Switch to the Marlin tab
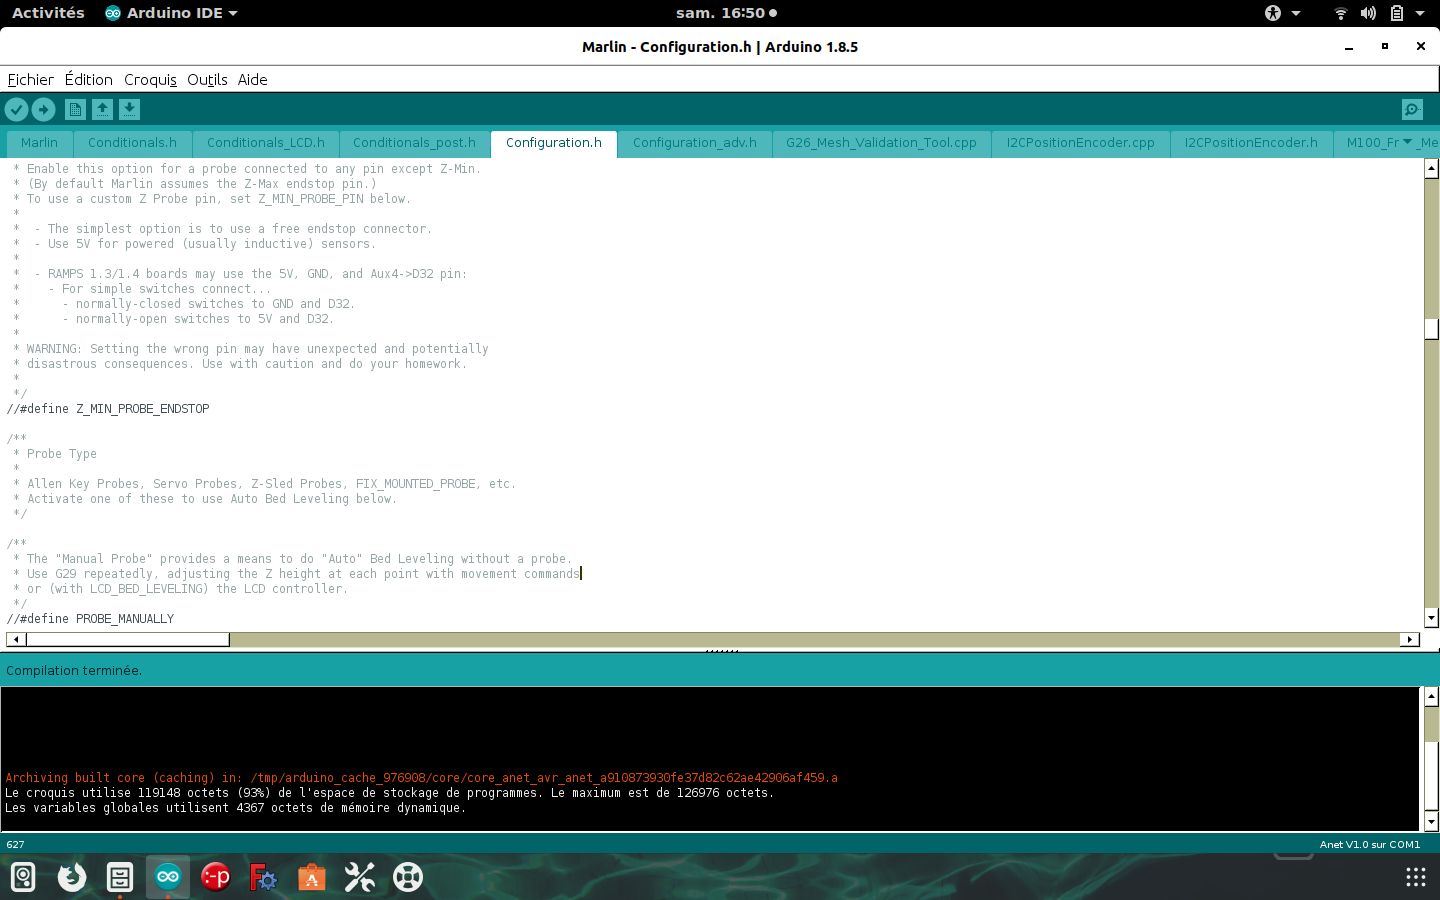Image resolution: width=1440 pixels, height=900 pixels. point(39,143)
